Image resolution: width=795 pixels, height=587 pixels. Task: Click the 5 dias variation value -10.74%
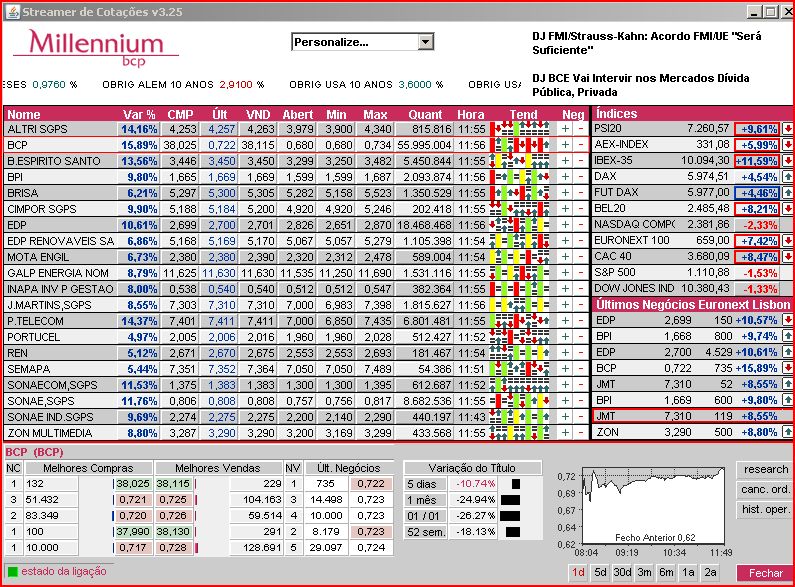[476, 484]
